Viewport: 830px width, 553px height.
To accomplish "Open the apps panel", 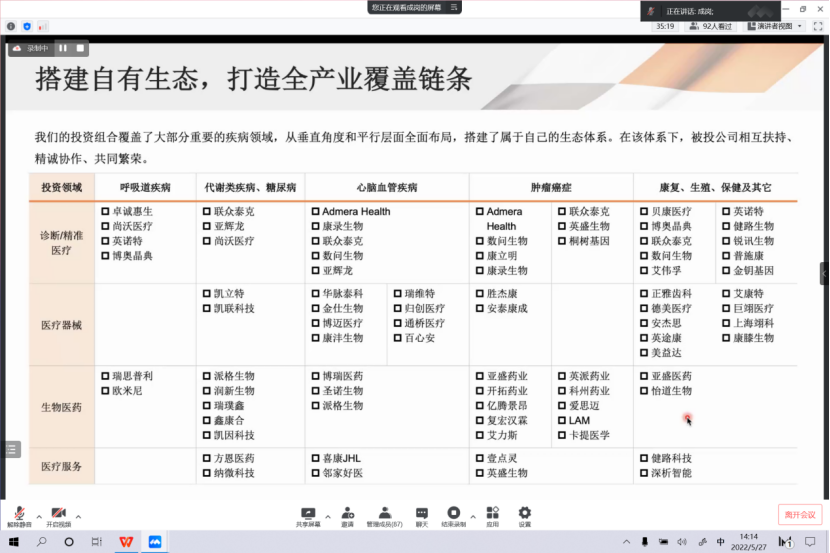I will click(x=493, y=516).
